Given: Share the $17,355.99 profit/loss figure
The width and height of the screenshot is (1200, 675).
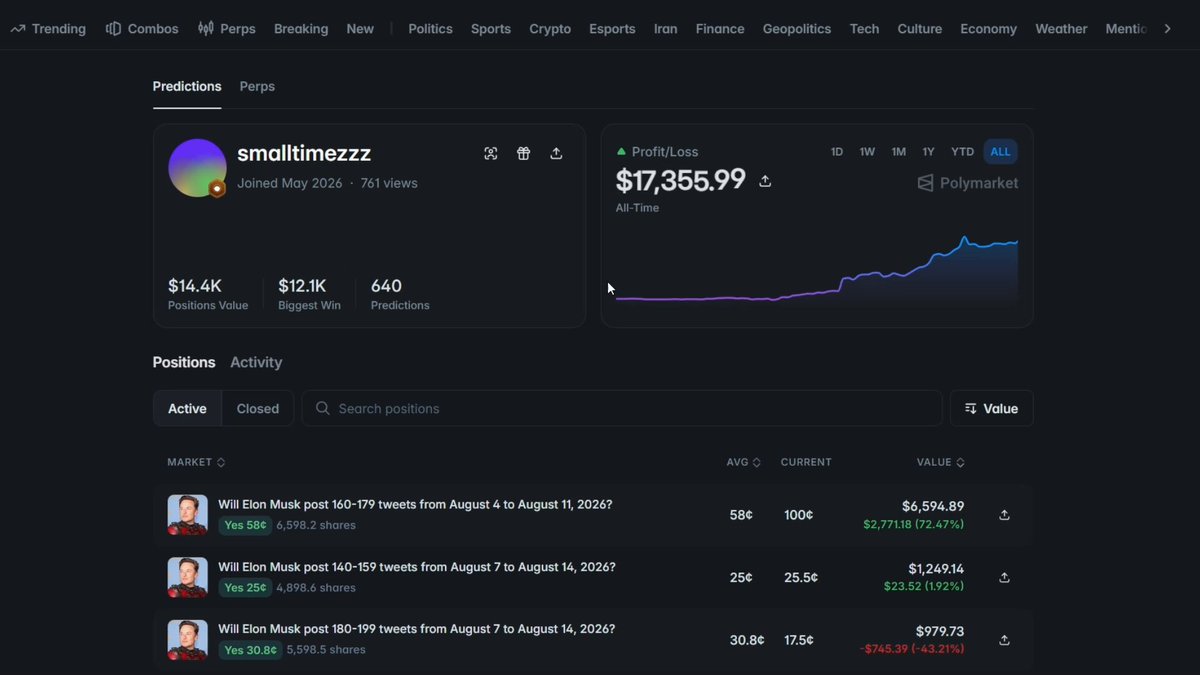Looking at the screenshot, I should pyautogui.click(x=765, y=181).
